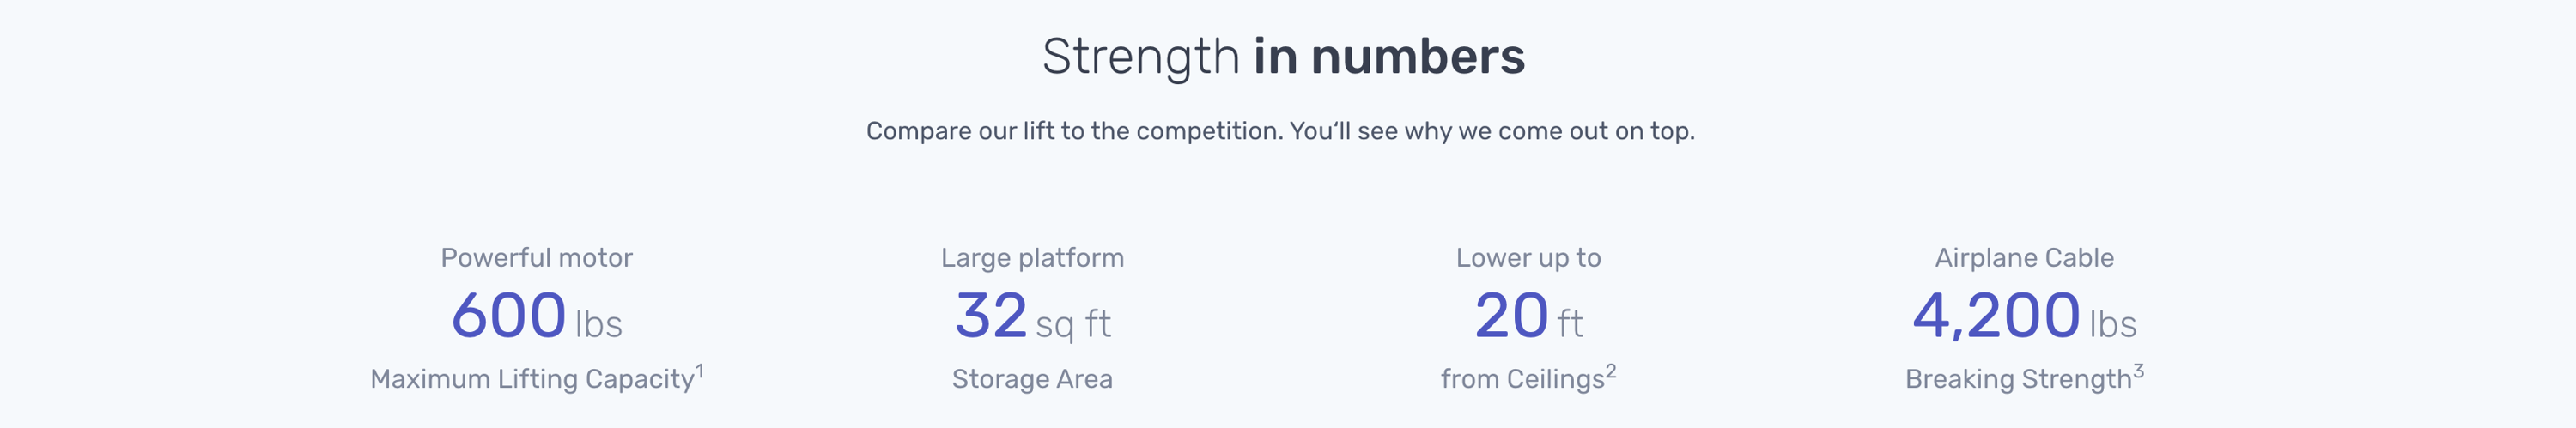Click the 'sq ft' unit beside 32

(1073, 325)
